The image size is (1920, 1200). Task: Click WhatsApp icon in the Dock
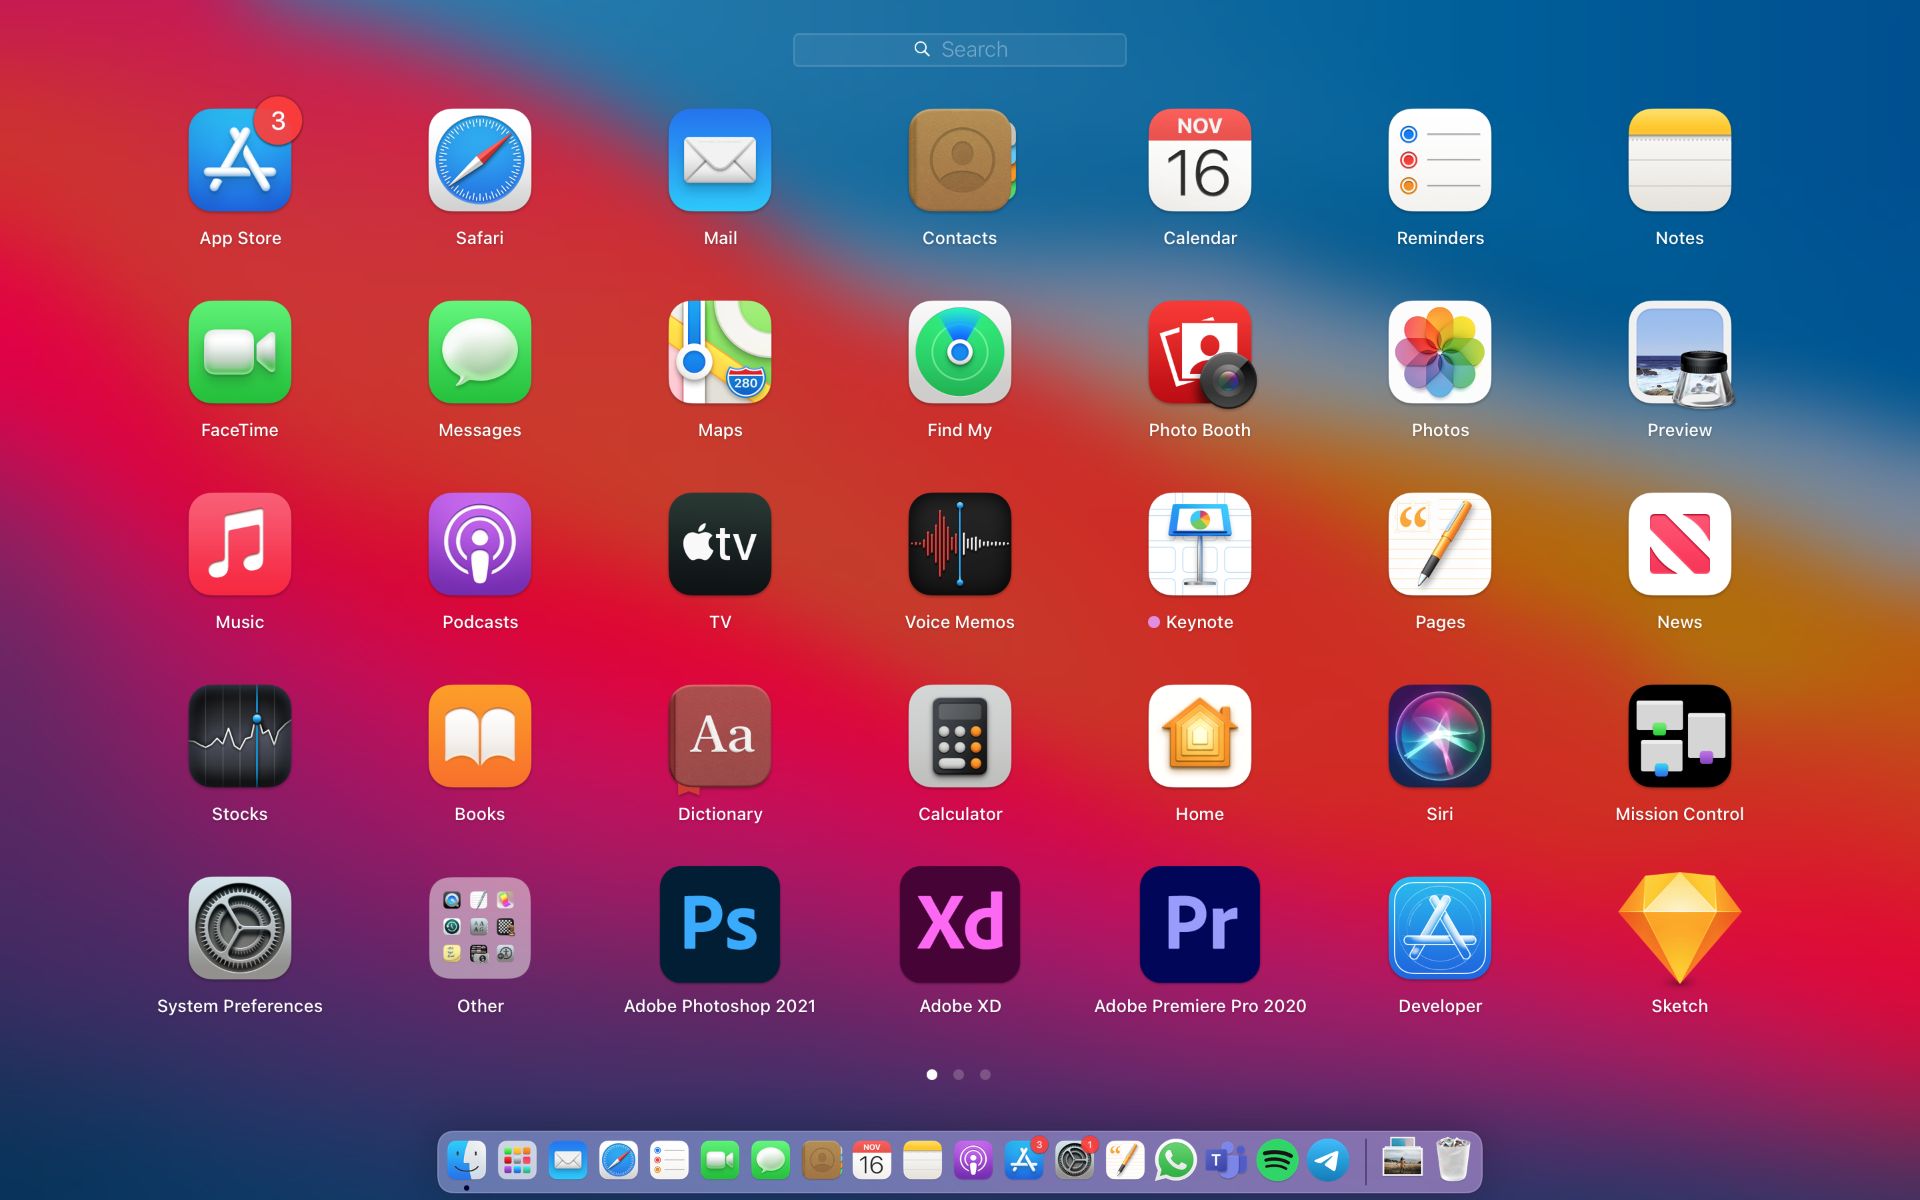1175,1161
